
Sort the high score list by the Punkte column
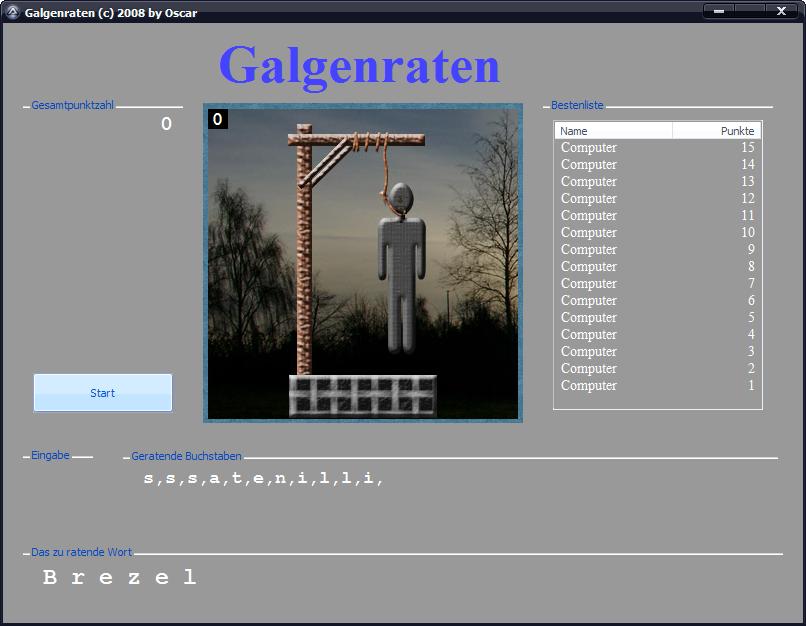(717, 131)
